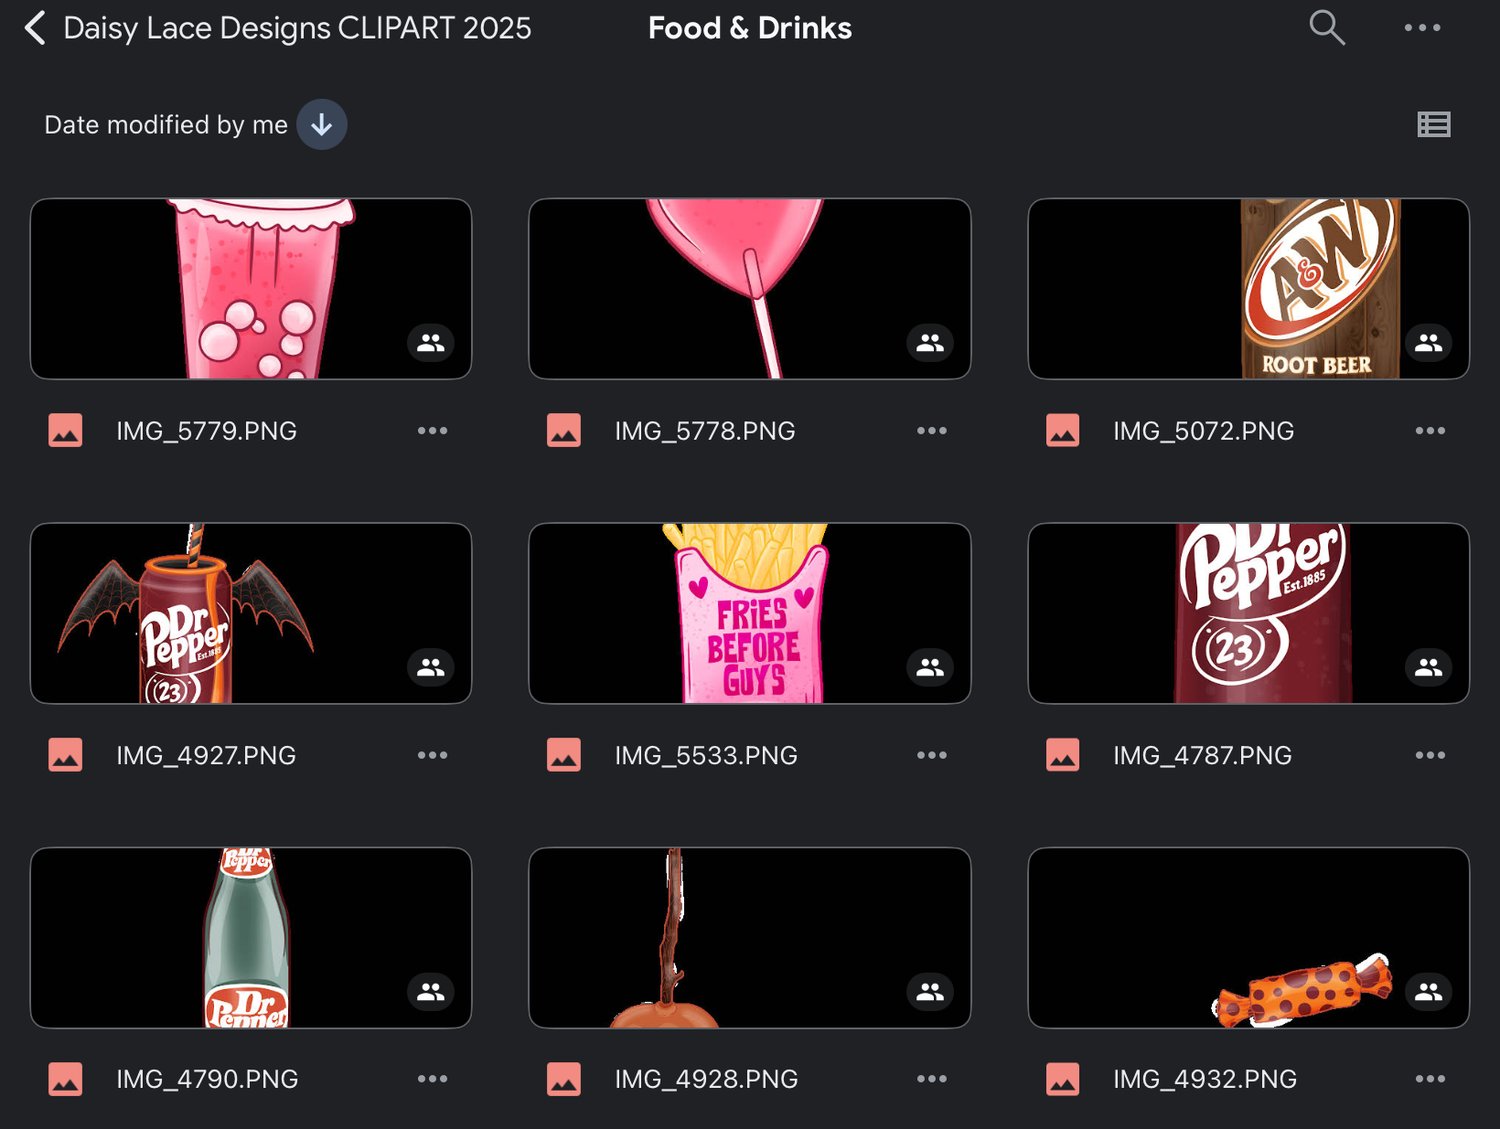Tap the shared badge on IMG_5072.PNG thumbnail

pyautogui.click(x=1429, y=342)
